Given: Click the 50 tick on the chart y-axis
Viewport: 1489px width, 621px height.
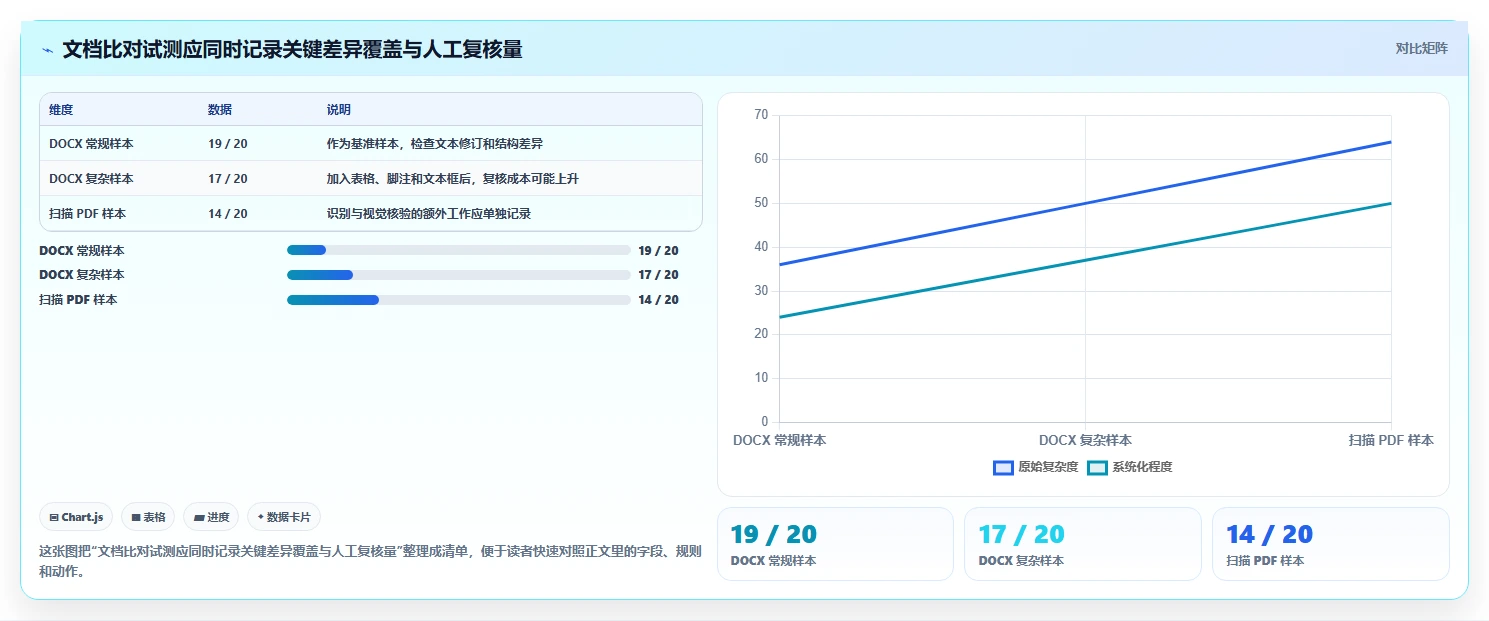Looking at the screenshot, I should coord(761,203).
